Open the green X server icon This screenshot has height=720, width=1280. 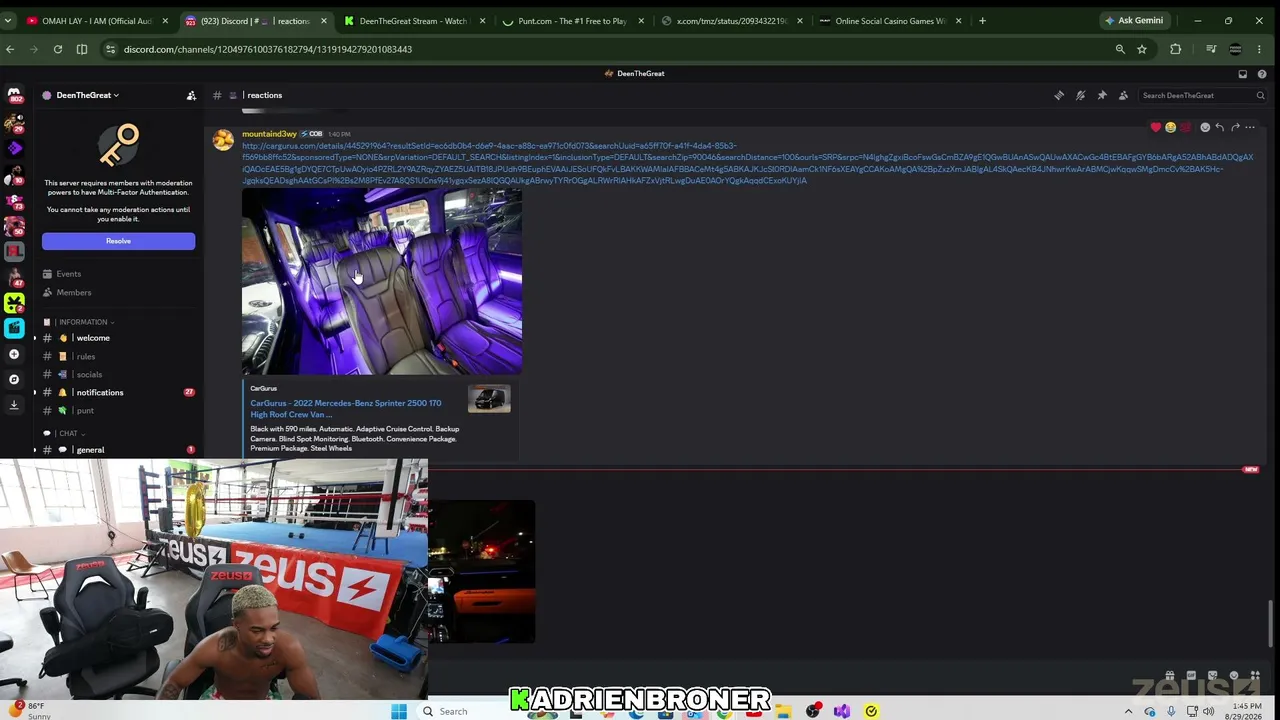(x=14, y=302)
